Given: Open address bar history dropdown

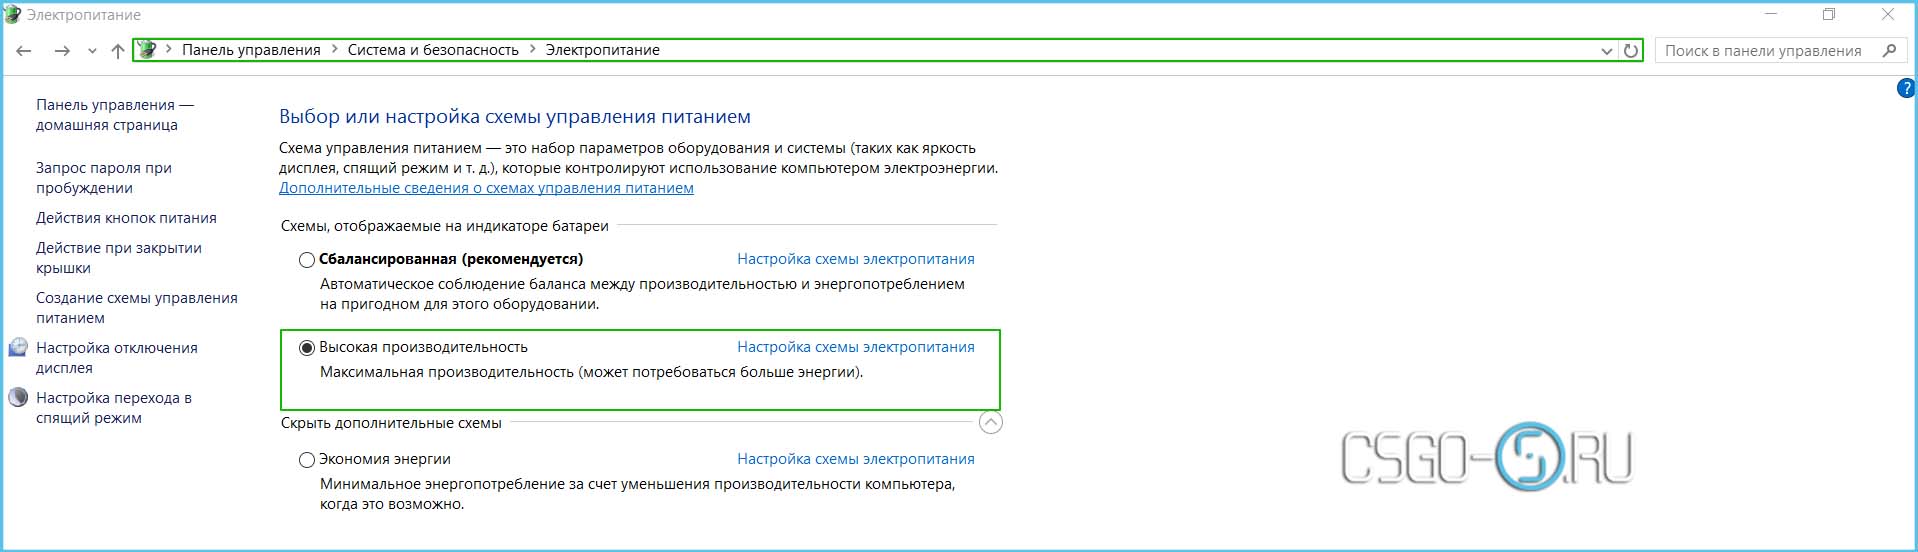Looking at the screenshot, I should coord(1607,50).
